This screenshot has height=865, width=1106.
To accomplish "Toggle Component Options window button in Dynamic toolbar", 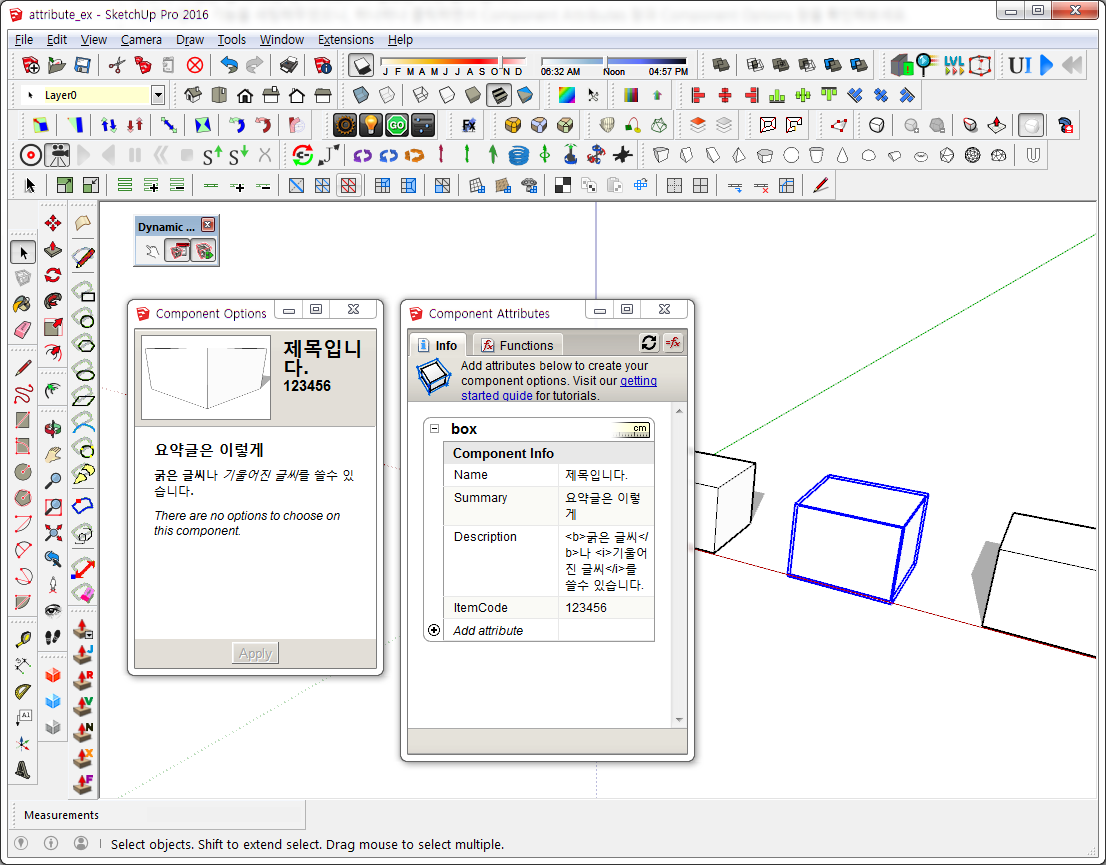I will pos(178,250).
